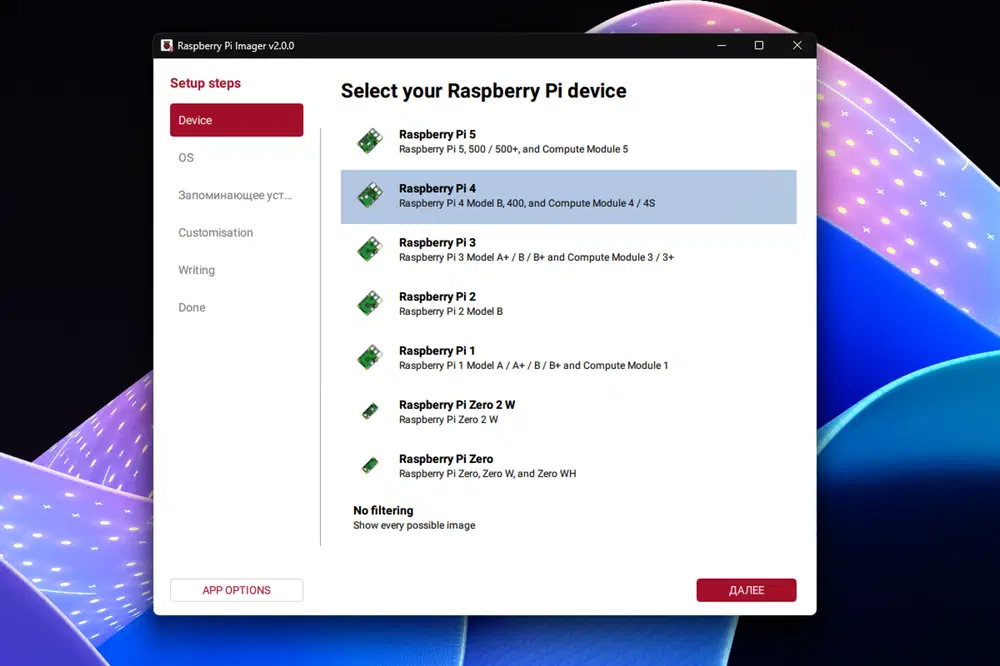Open the Writing step
The width and height of the screenshot is (1000, 666).
(237, 270)
